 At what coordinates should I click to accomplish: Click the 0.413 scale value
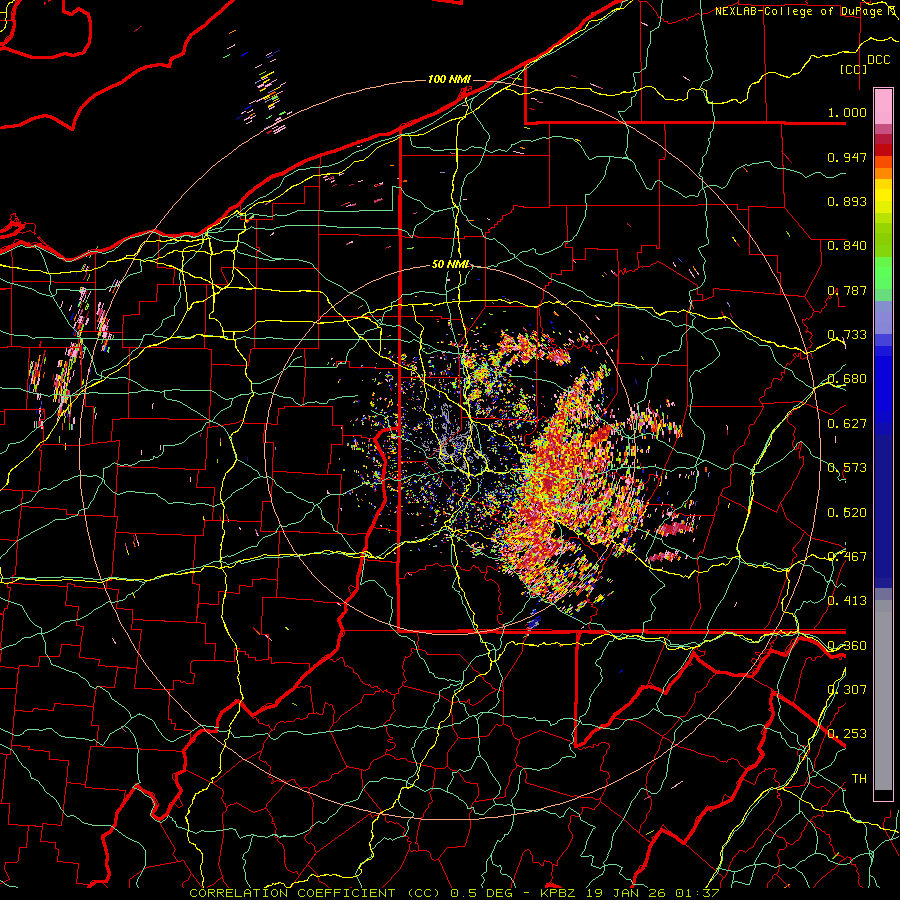click(847, 601)
